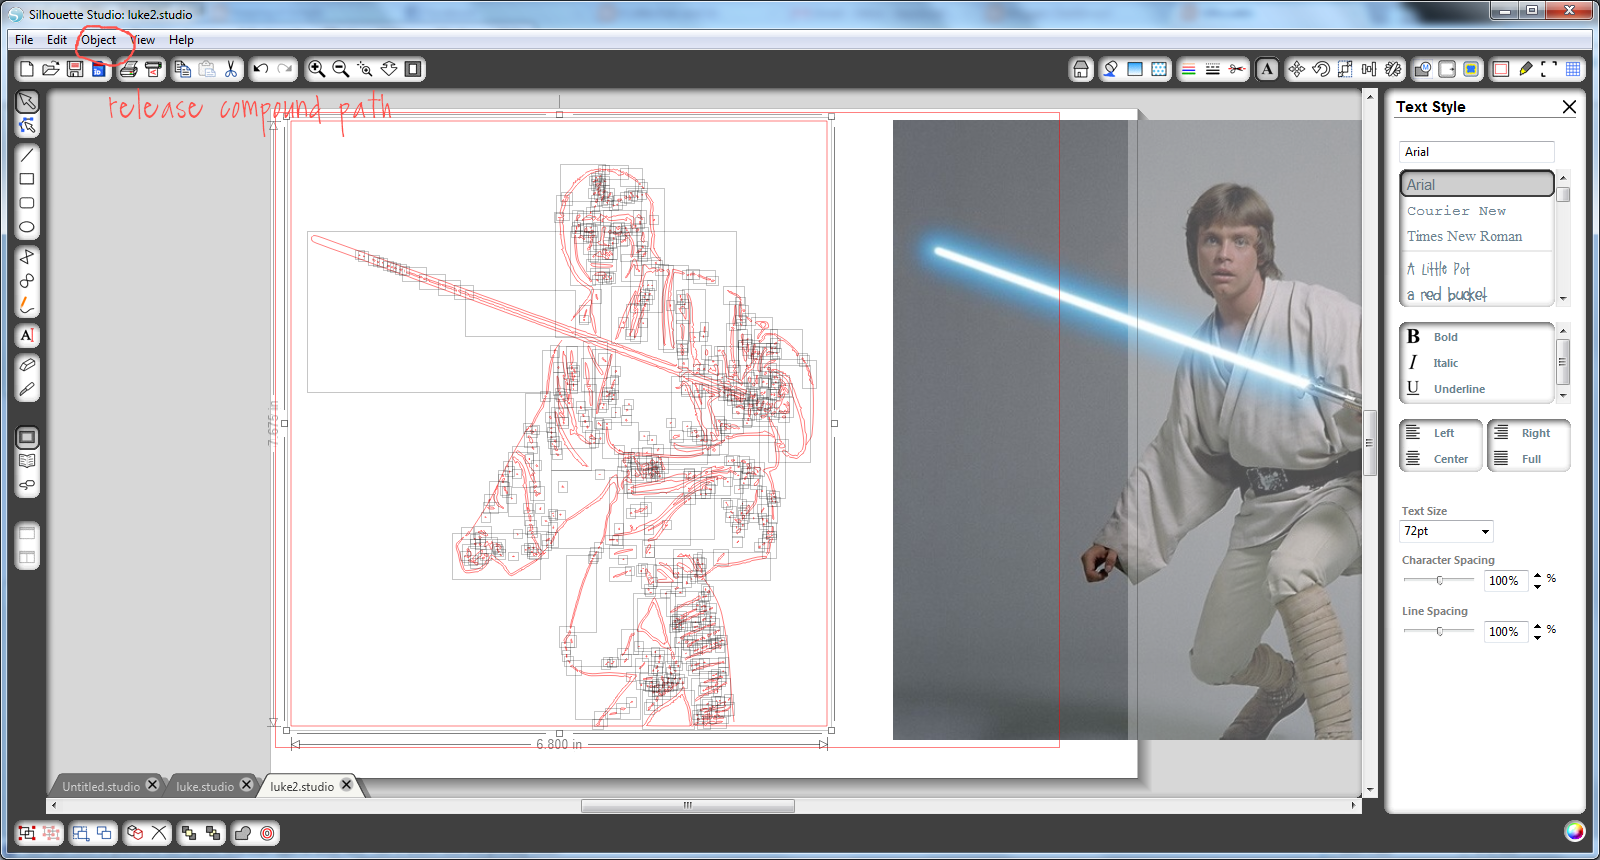Open the Fill Gradient window

coord(1135,69)
